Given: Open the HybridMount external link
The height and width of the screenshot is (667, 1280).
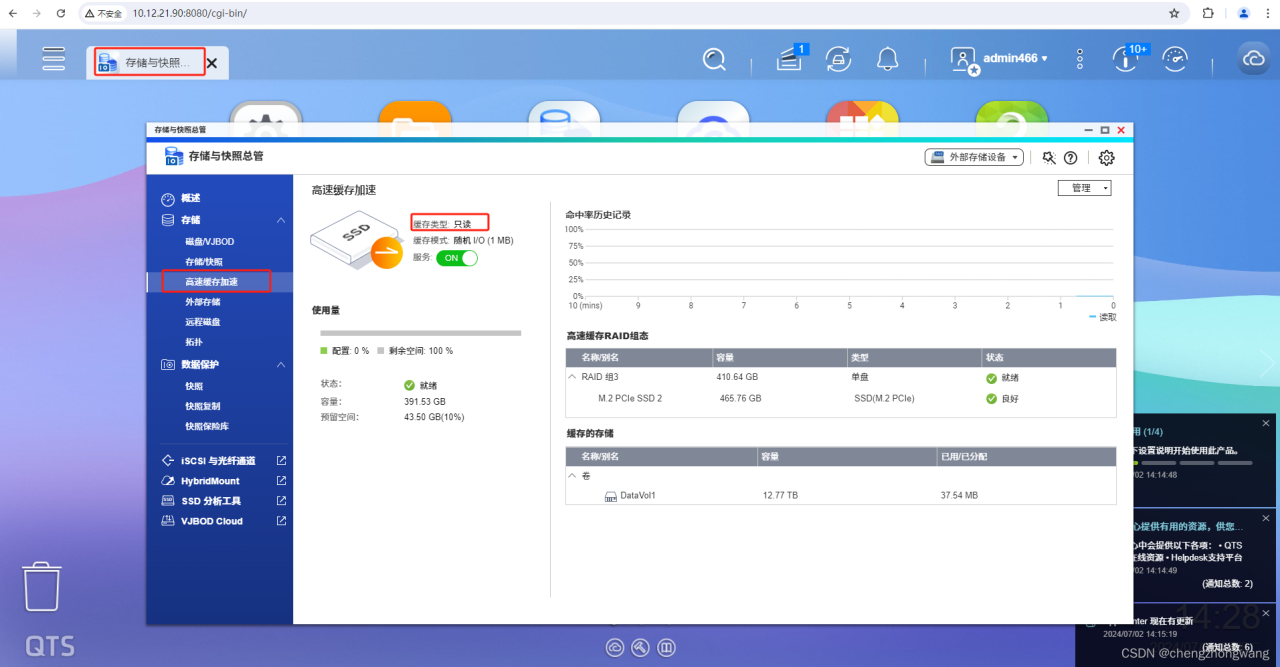Looking at the screenshot, I should [x=210, y=481].
